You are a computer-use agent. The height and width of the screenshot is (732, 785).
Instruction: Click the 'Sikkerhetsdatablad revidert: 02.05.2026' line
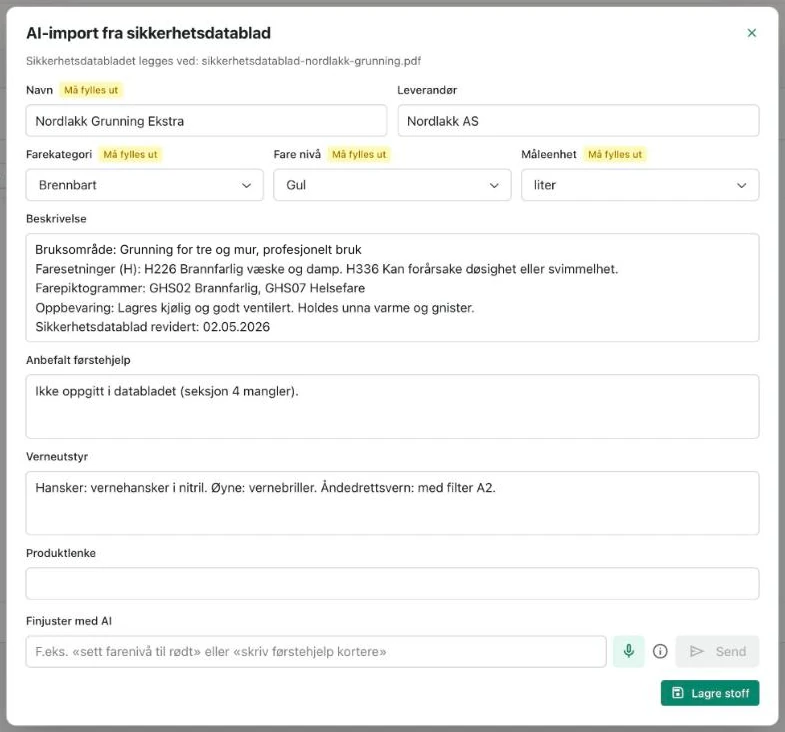click(153, 327)
